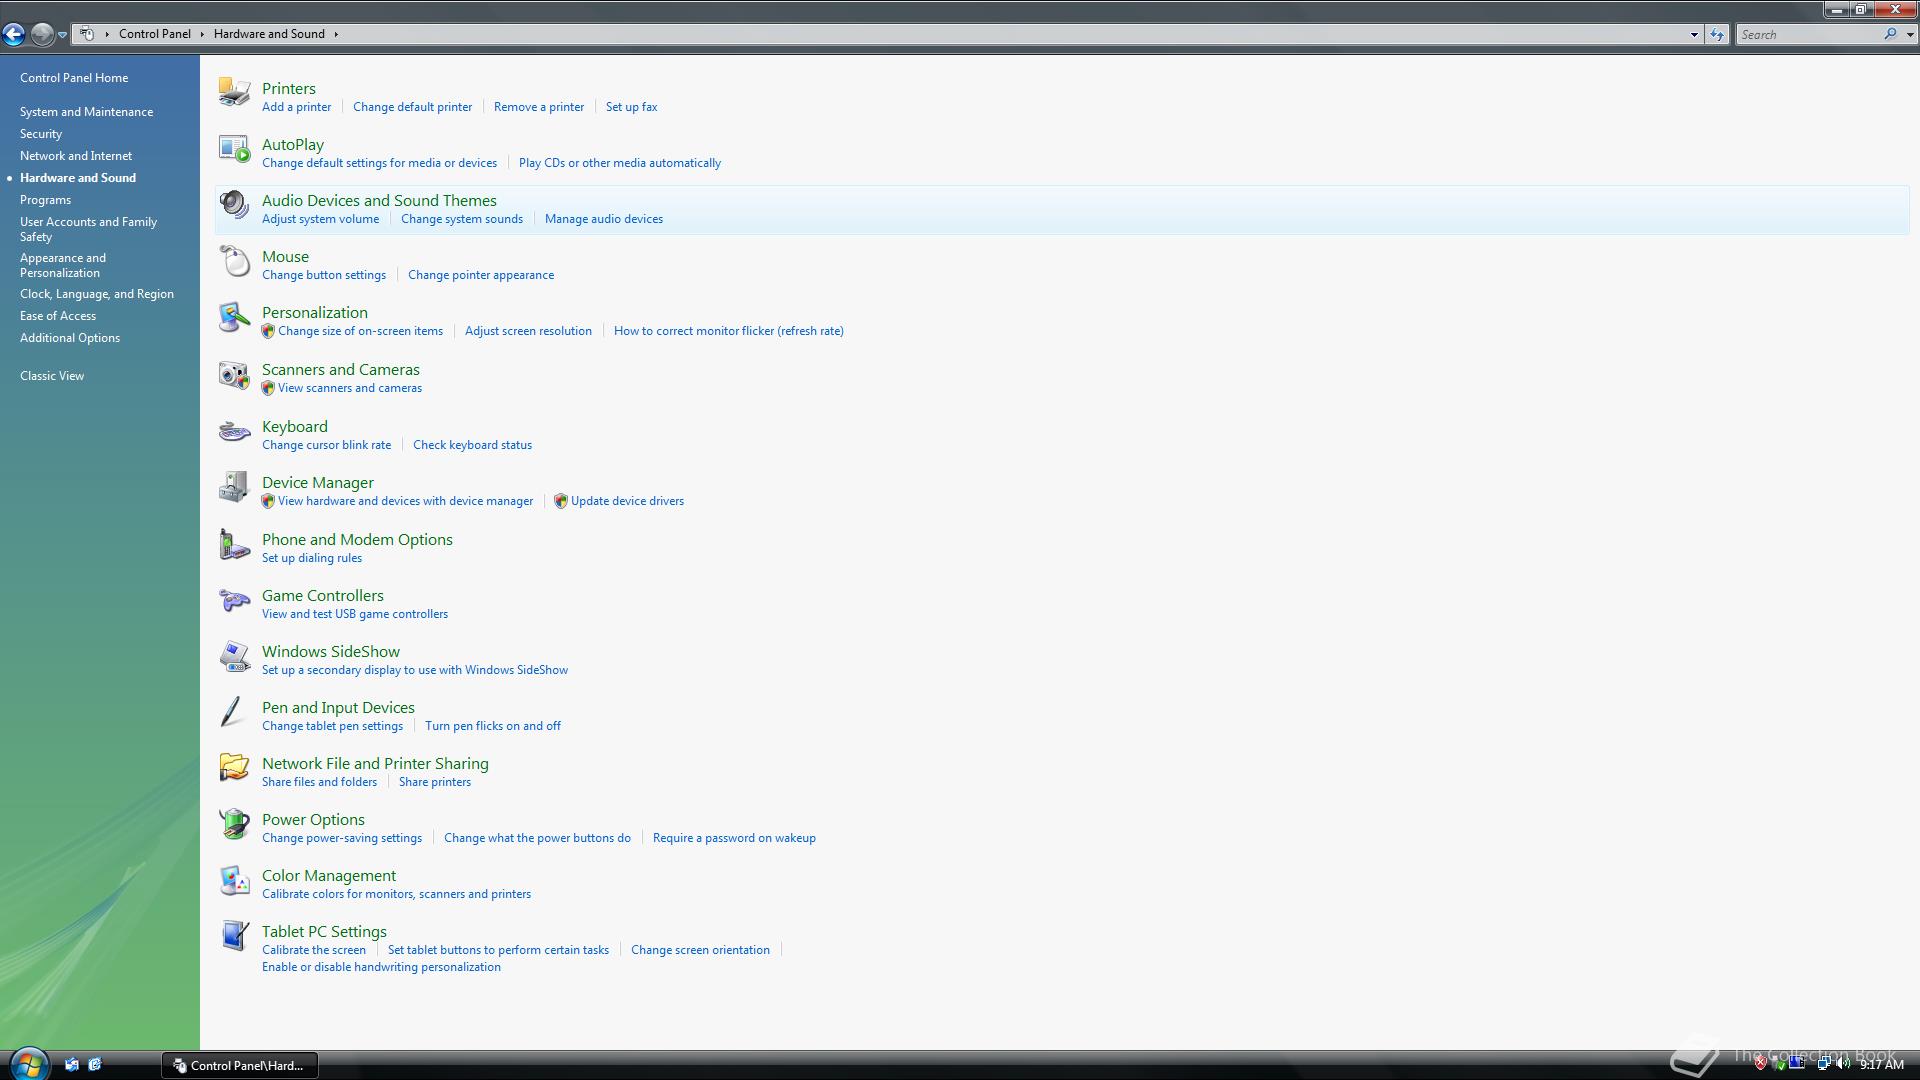Click Manage audio devices link

pos(604,219)
